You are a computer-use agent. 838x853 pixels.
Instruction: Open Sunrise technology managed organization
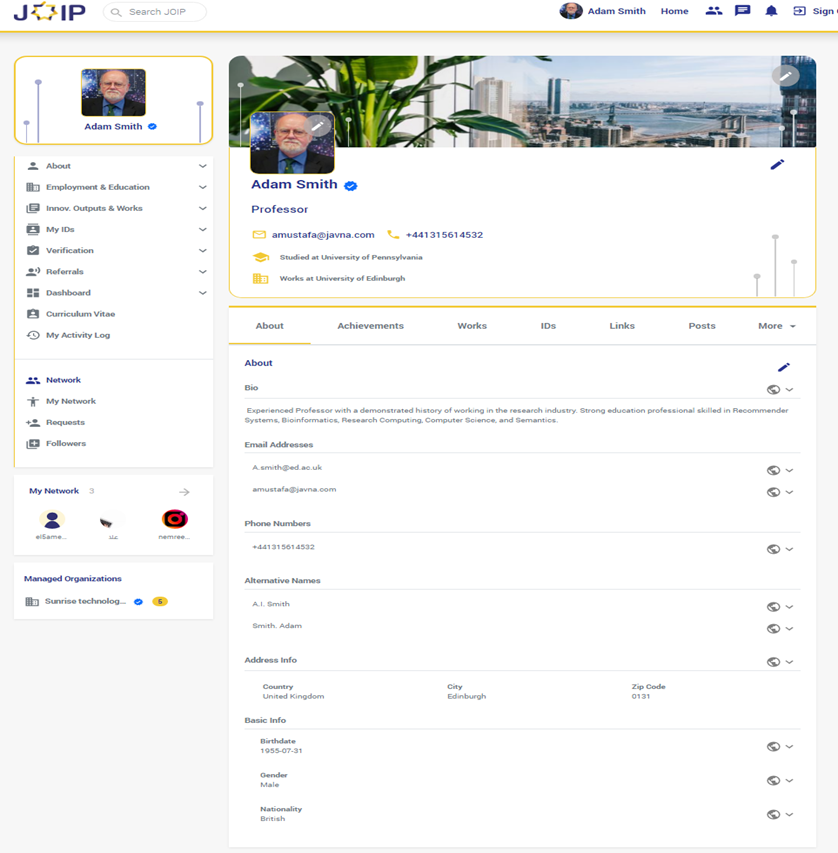click(x=85, y=601)
